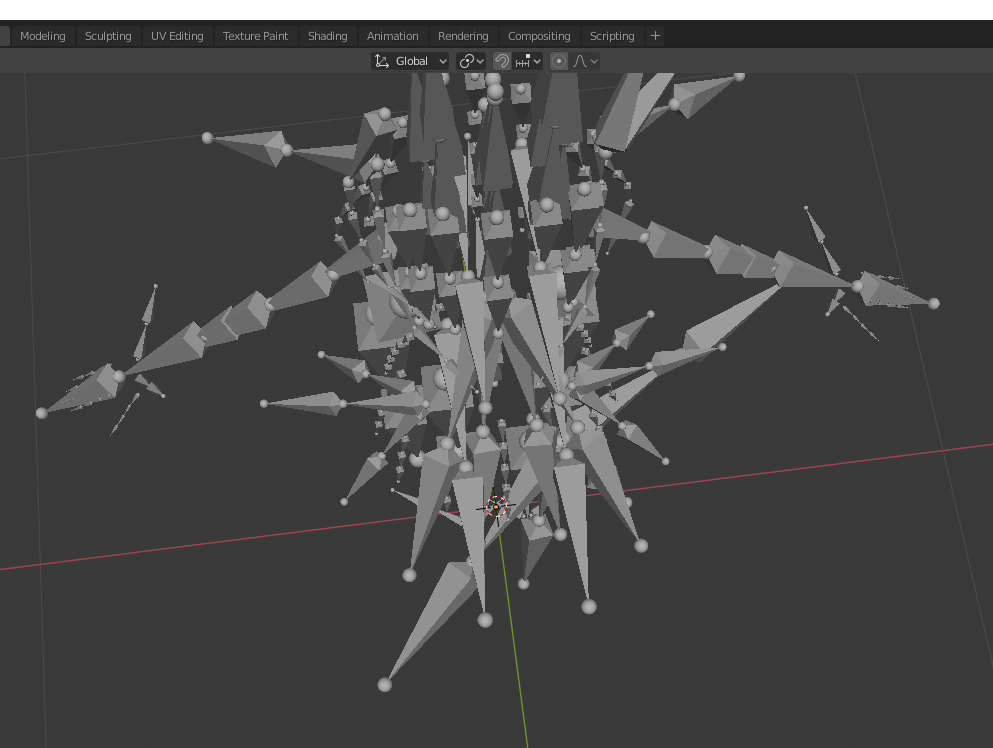Switch to the Shading tab
The image size is (993, 748).
pyautogui.click(x=327, y=36)
